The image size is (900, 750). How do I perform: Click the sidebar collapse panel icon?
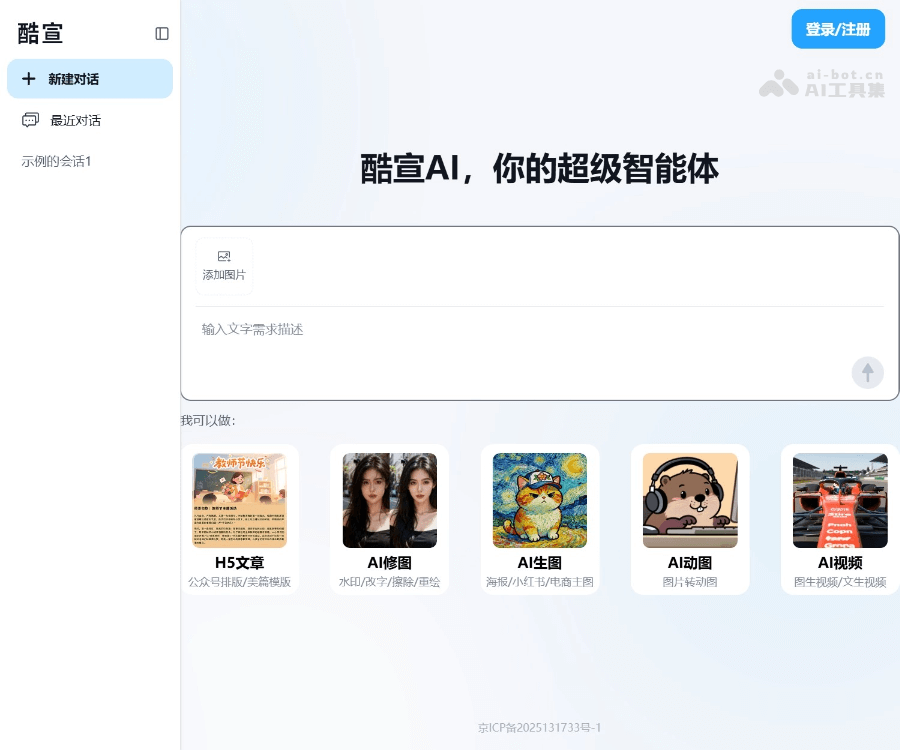click(x=162, y=33)
